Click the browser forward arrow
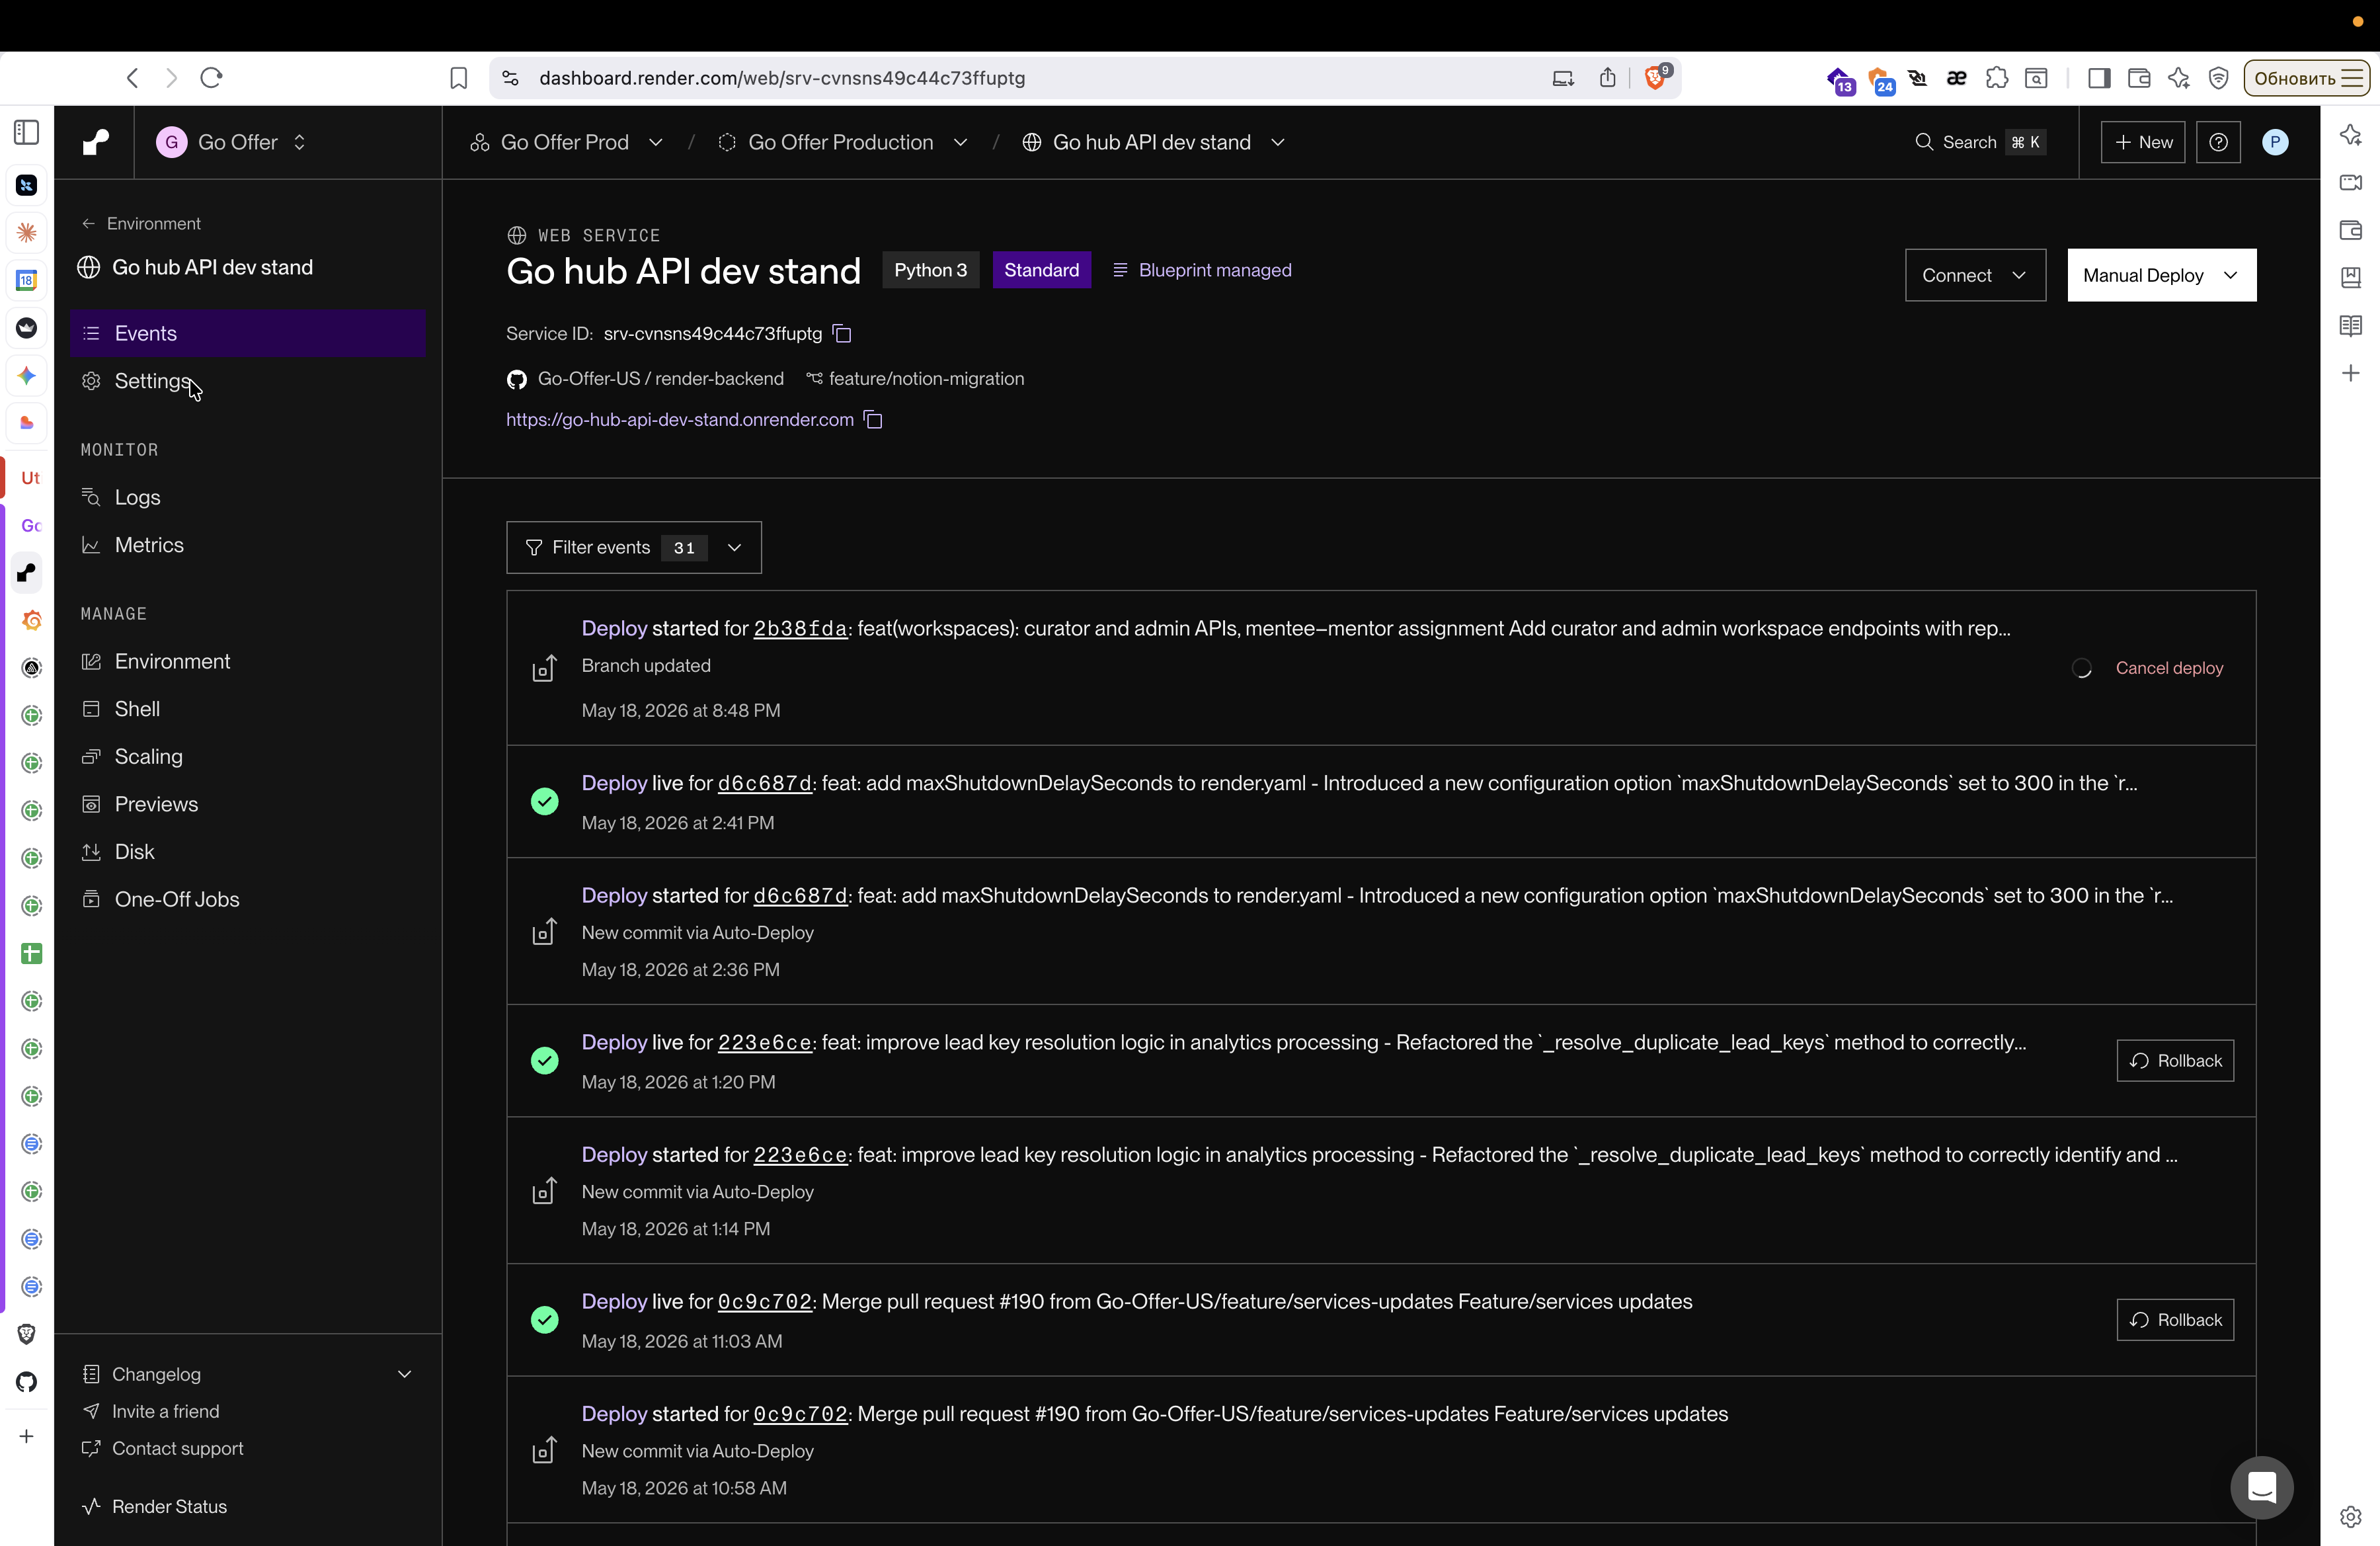Image resolution: width=2380 pixels, height=1546 pixels. 171,78
